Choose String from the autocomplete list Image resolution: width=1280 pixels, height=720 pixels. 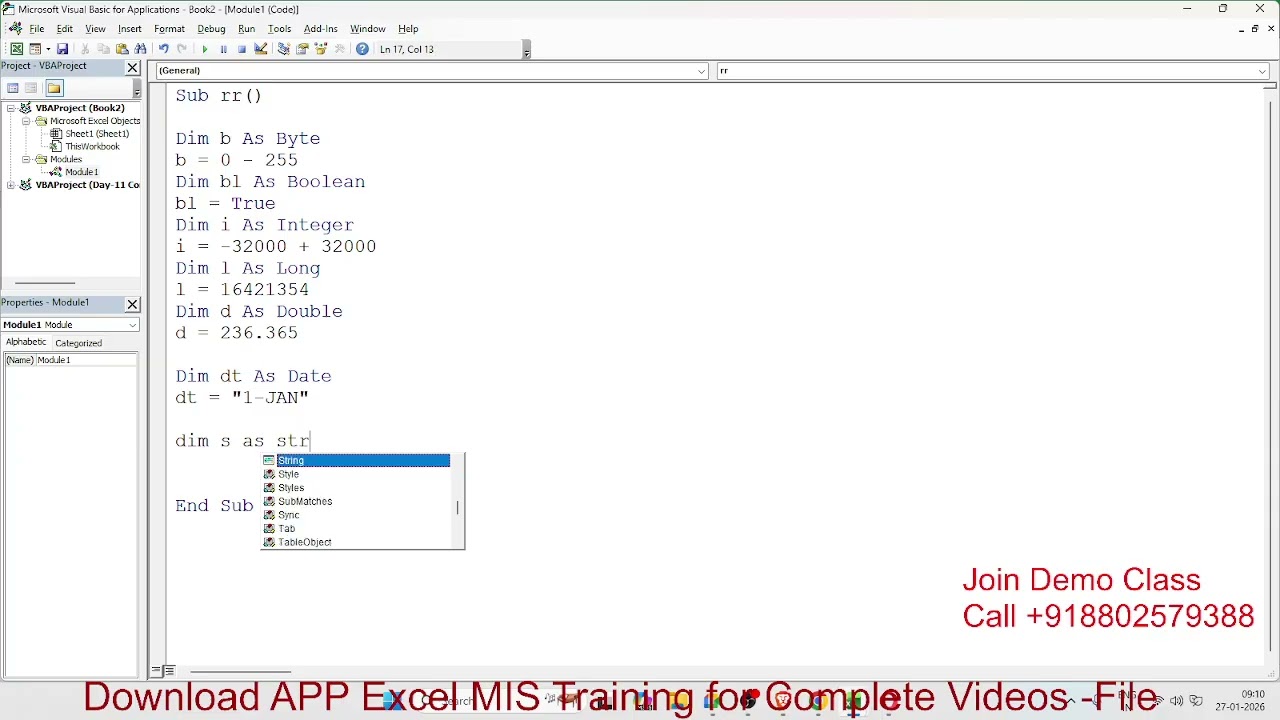click(356, 460)
